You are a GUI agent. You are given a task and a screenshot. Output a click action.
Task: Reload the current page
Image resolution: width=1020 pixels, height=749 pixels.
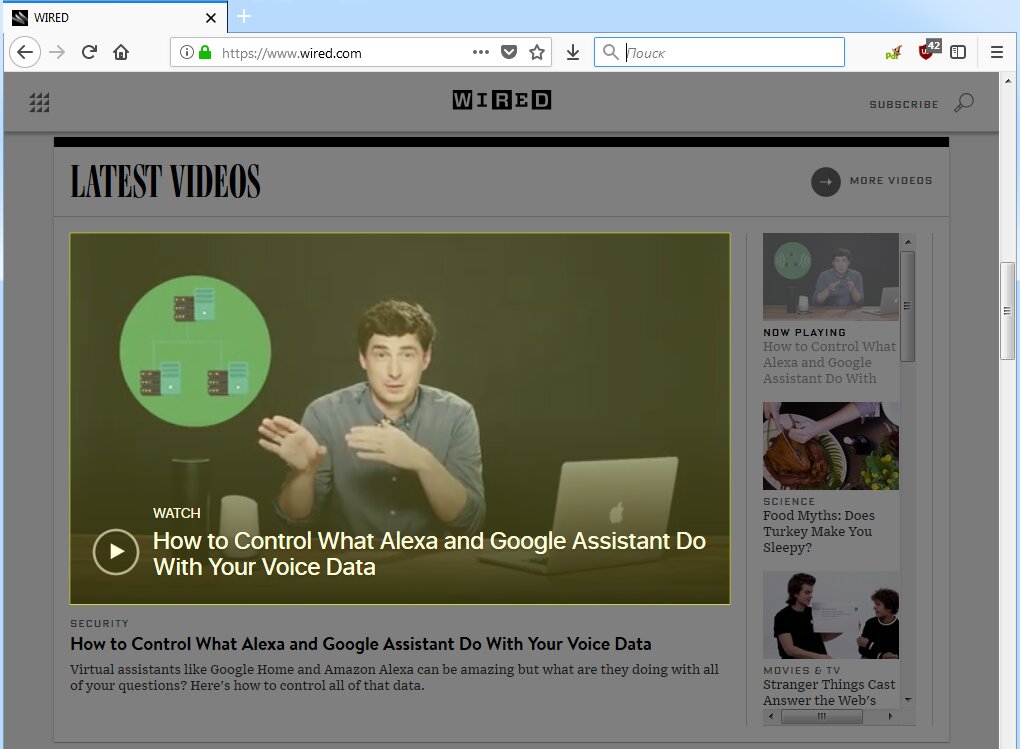point(89,52)
